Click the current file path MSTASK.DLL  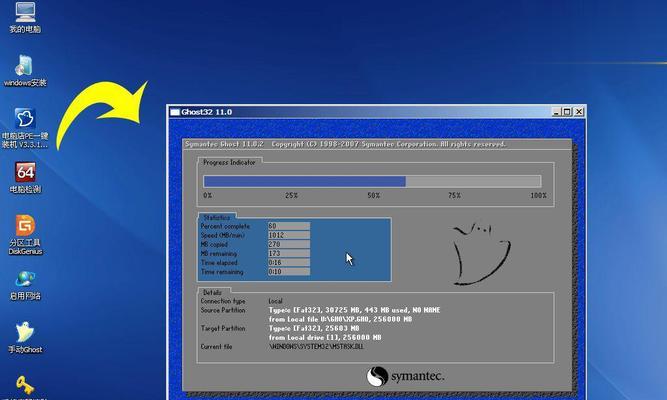click(x=316, y=347)
